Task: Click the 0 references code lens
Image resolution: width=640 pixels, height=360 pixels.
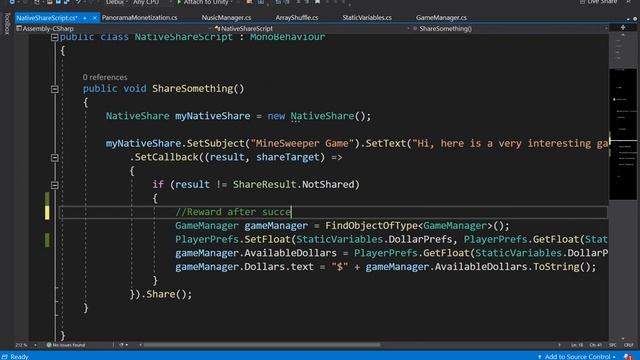Action: [105, 77]
